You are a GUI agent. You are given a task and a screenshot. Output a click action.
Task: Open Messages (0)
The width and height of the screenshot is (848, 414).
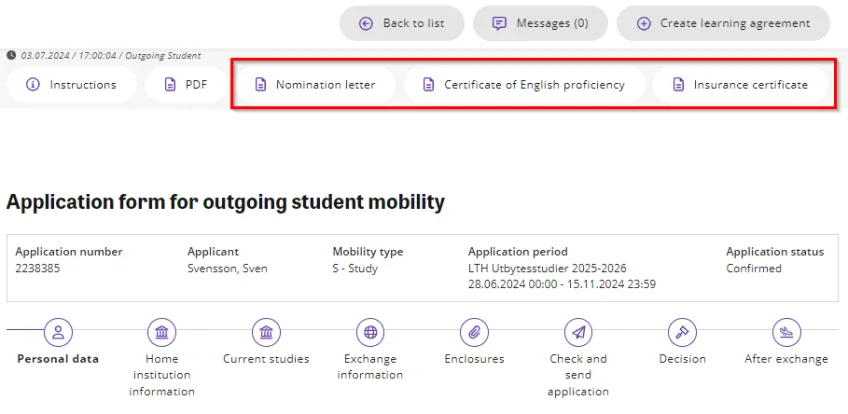(540, 23)
